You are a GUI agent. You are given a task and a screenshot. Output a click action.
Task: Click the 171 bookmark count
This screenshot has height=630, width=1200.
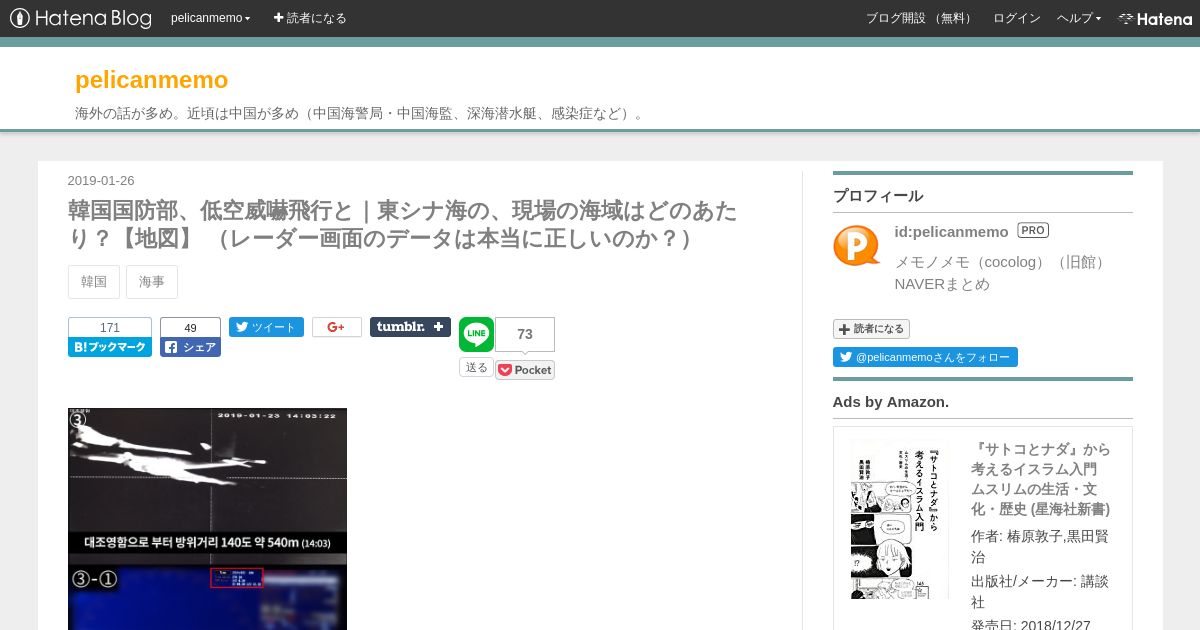click(110, 328)
